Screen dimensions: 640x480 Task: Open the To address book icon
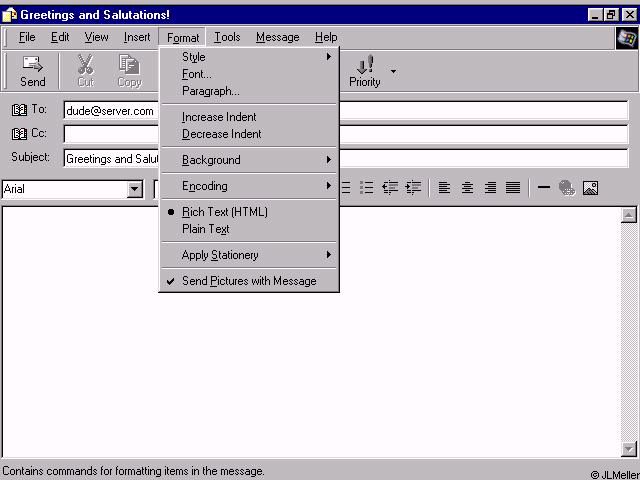pos(19,110)
